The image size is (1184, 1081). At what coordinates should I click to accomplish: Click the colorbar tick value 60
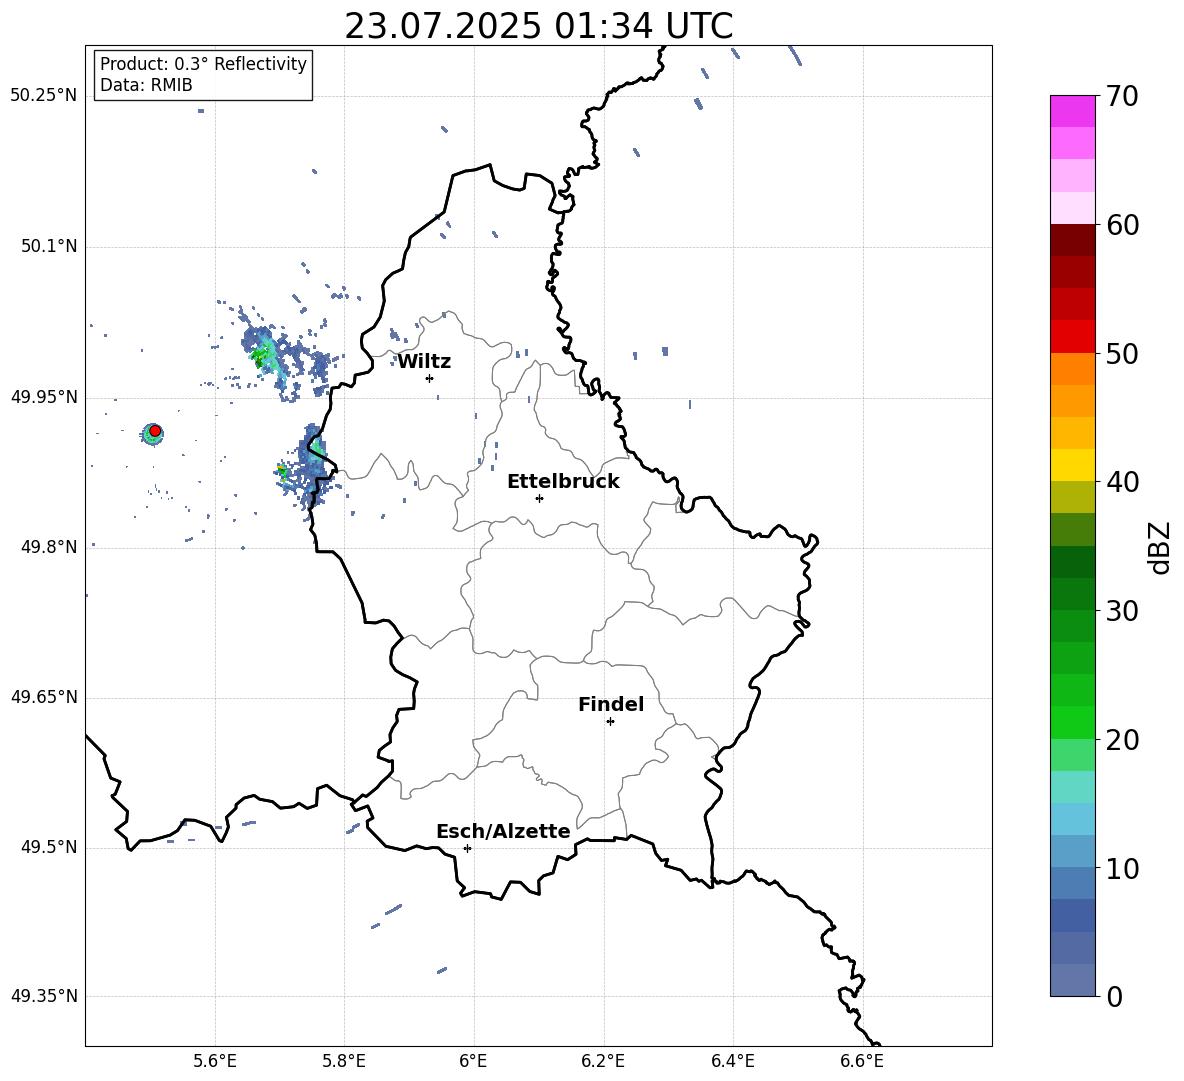tap(1123, 225)
